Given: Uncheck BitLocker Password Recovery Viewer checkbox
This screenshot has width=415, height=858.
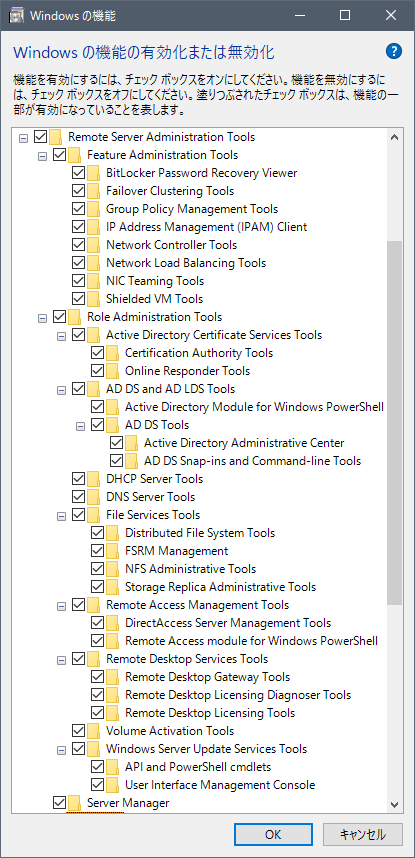Looking at the screenshot, I should pos(79,173).
